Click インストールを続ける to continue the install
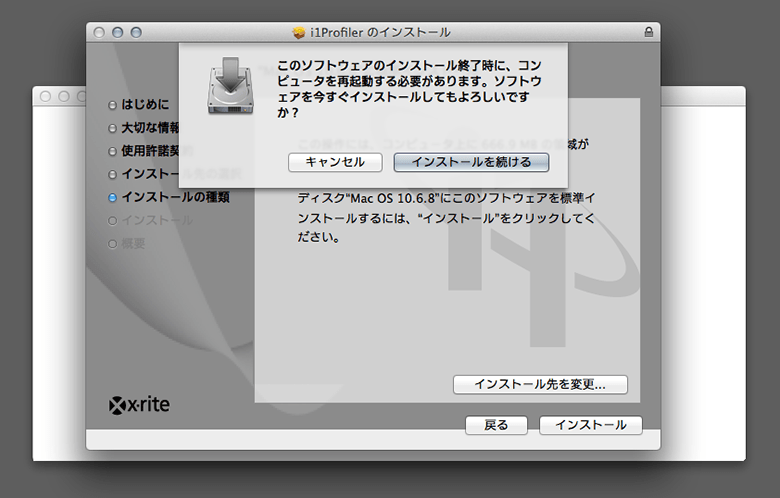 471,162
